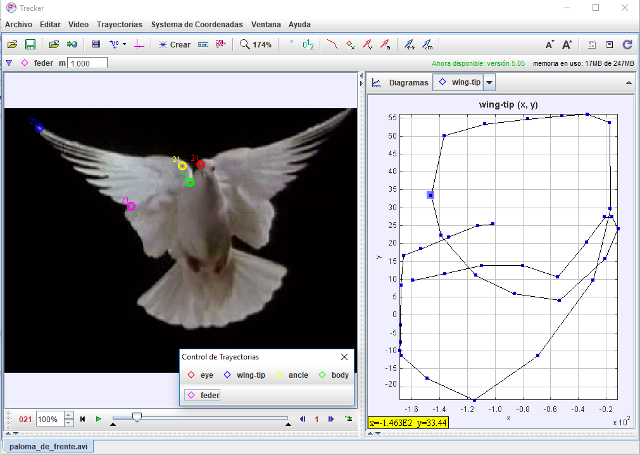Screen dimensions: 640x455
Task: Open the 174% zoom magnifier
Action: (x=255, y=44)
